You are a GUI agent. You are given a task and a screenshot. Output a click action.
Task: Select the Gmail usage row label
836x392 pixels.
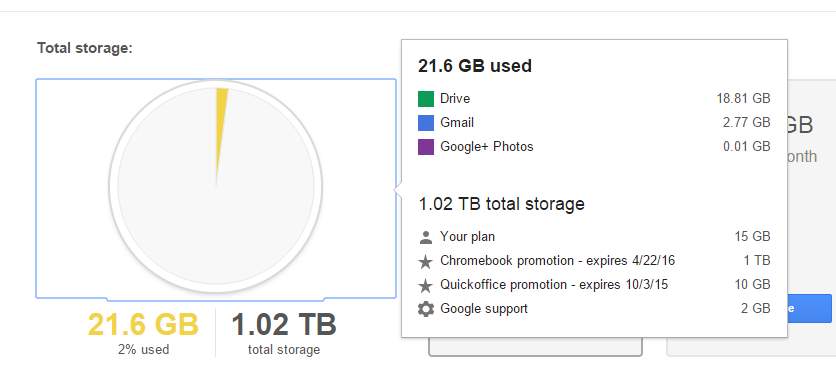click(x=457, y=123)
